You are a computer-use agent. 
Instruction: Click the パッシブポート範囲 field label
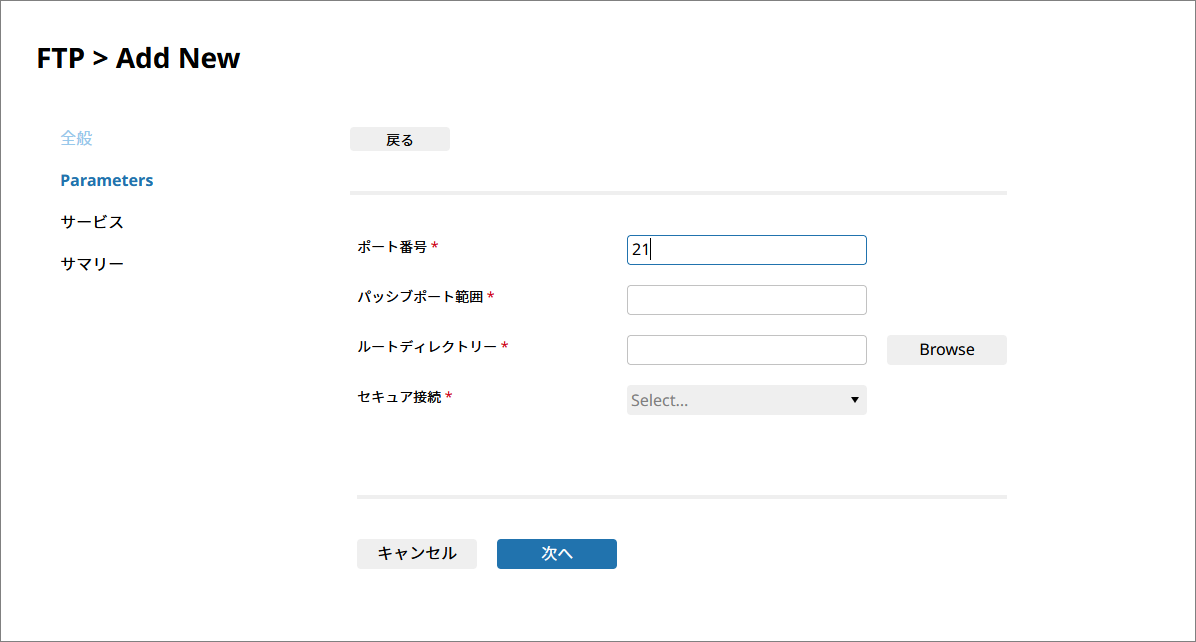[x=420, y=296]
